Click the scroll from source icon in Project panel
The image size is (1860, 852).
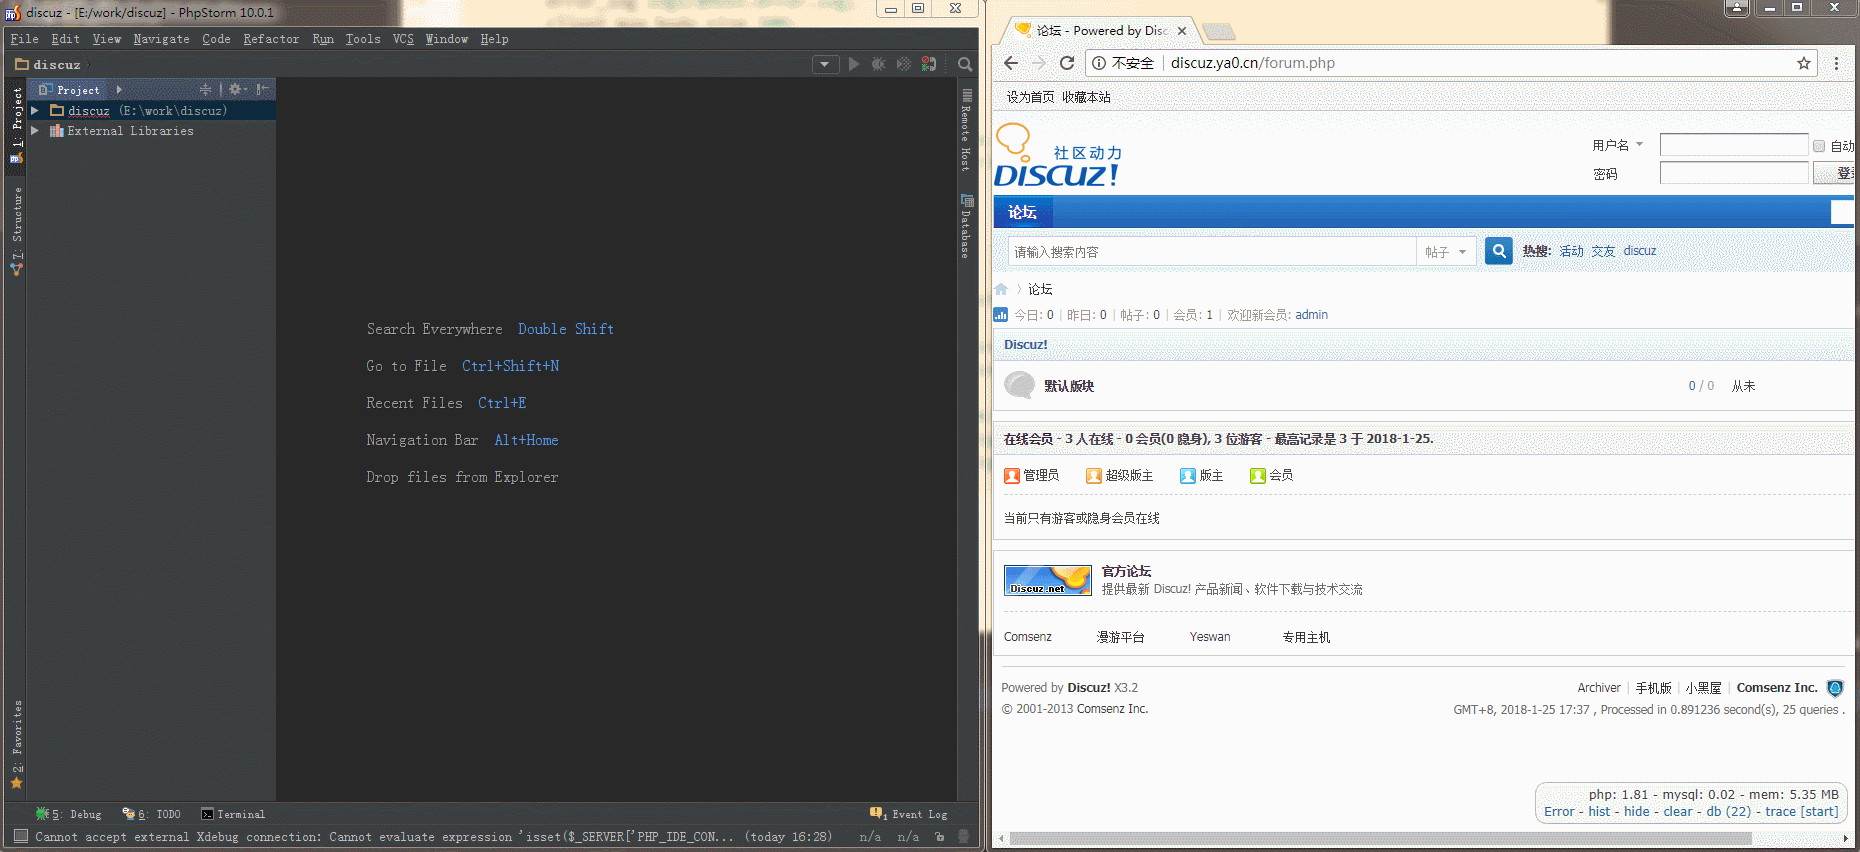206,90
